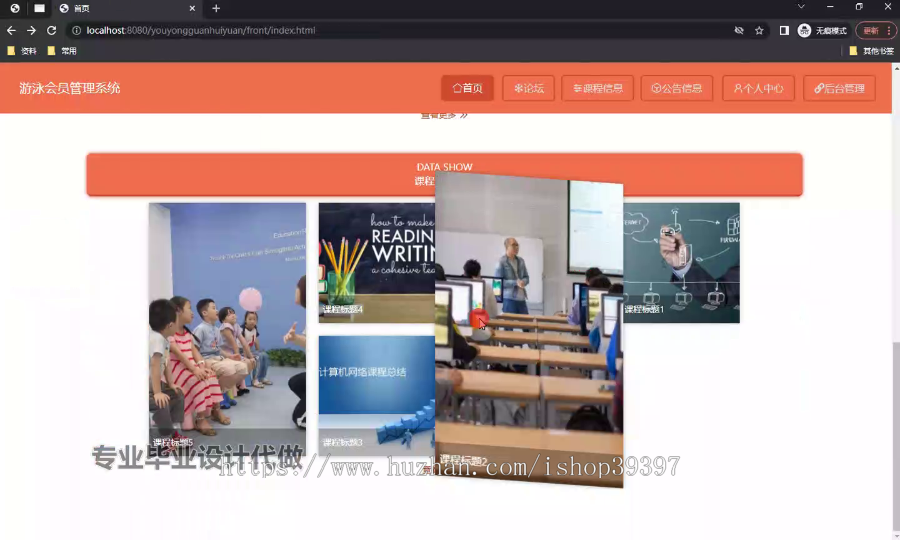900x540 pixels.
Task: Click the crossed-eye tracking protection icon
Action: click(x=739, y=30)
